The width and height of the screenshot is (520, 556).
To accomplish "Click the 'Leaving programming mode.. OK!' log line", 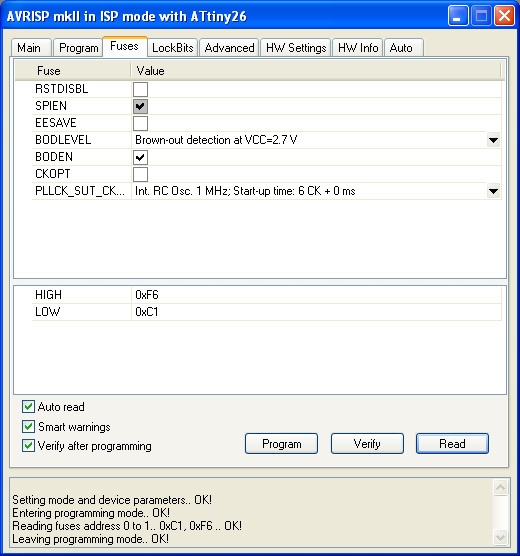I will [x=90, y=539].
